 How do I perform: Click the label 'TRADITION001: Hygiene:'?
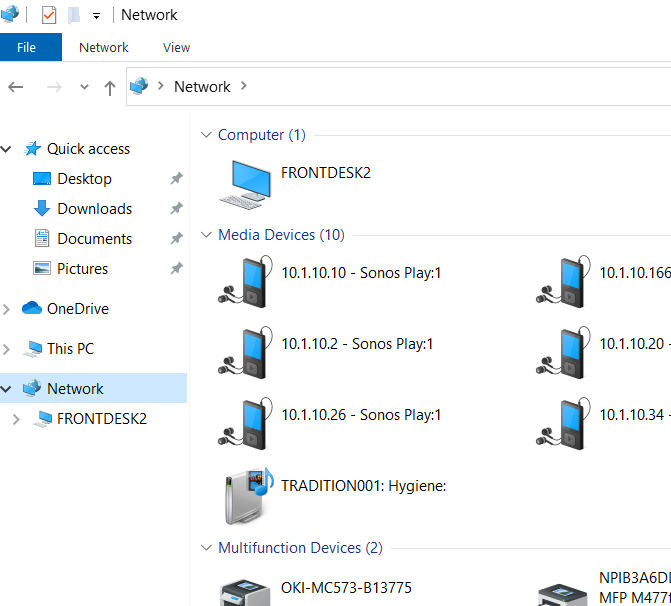coord(363,486)
